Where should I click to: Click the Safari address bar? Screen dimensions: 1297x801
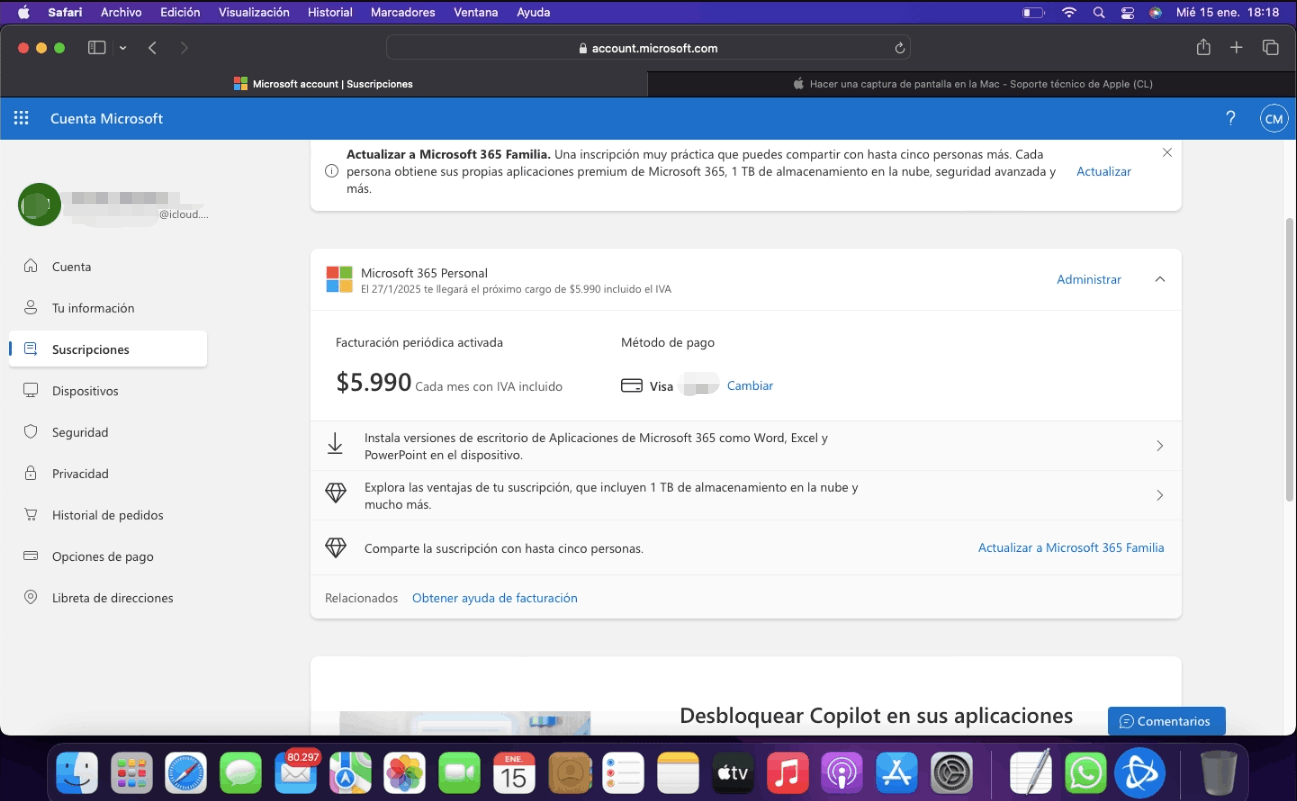[648, 48]
